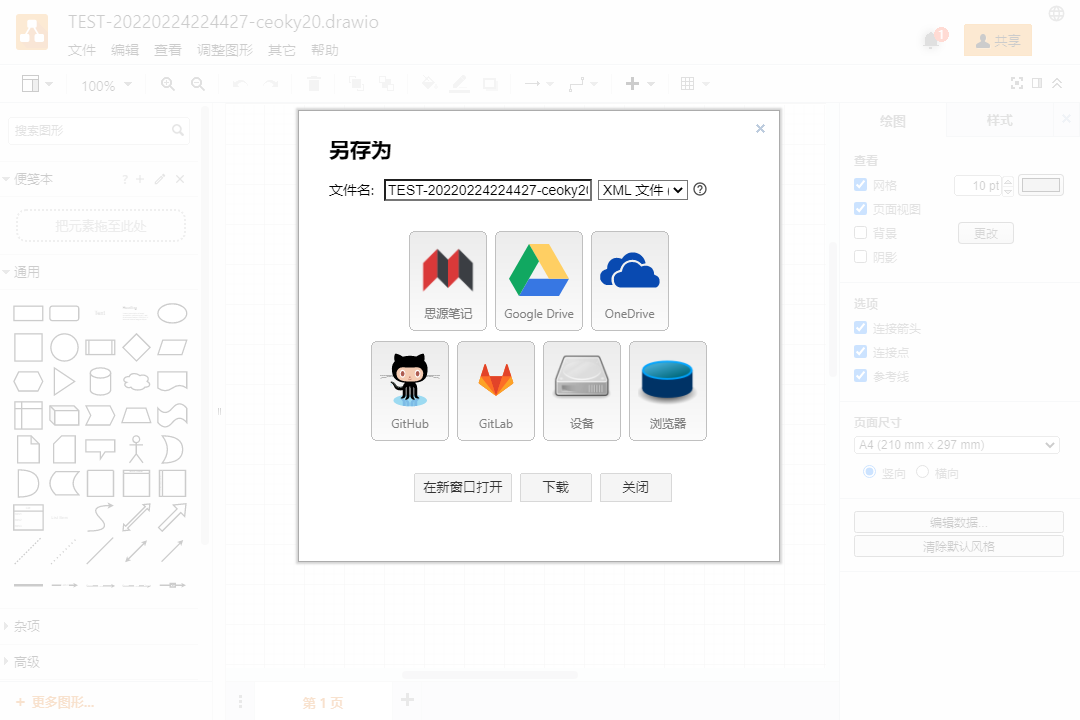Open the insert plus dropdown
This screenshot has width=1080, height=720.
pyautogui.click(x=639, y=84)
